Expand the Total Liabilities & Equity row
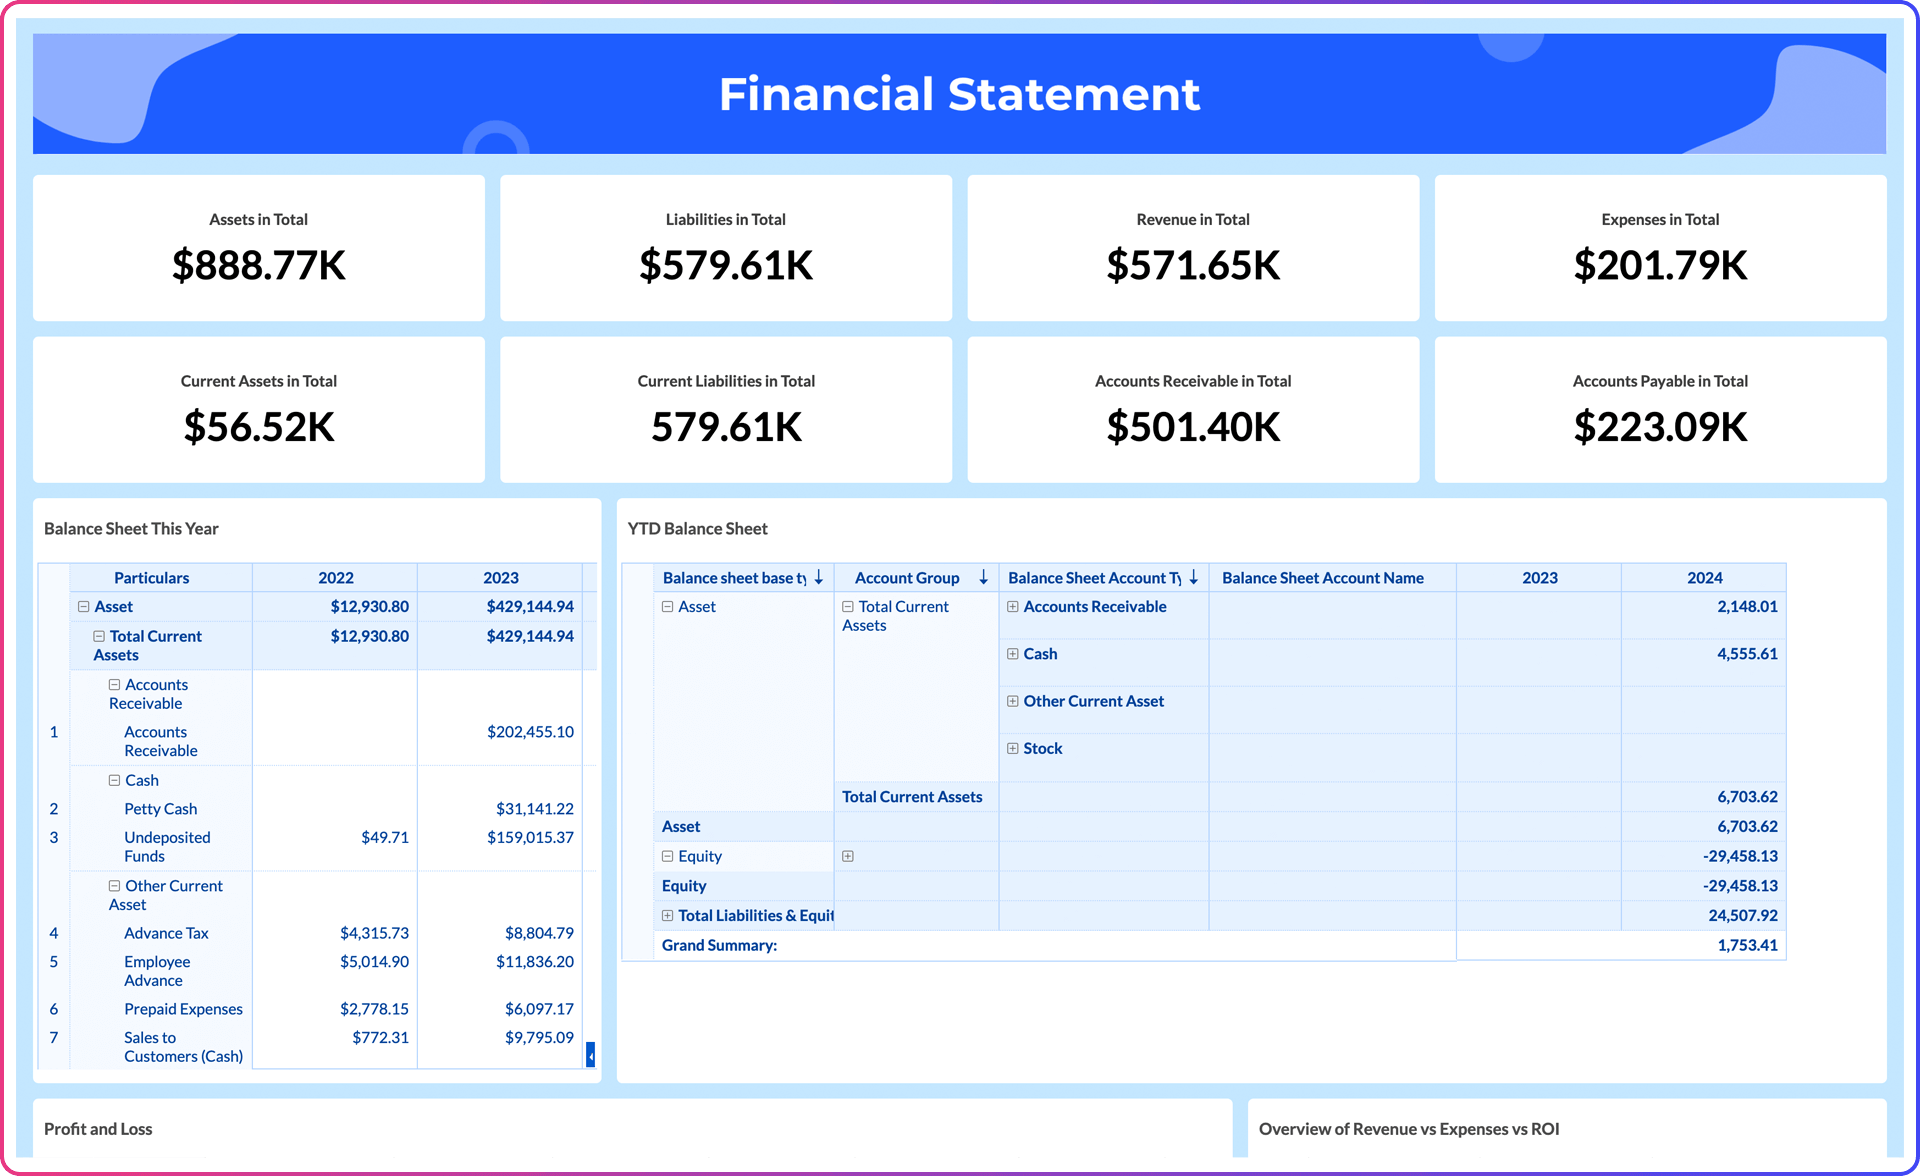The height and width of the screenshot is (1176, 1920). coord(667,915)
